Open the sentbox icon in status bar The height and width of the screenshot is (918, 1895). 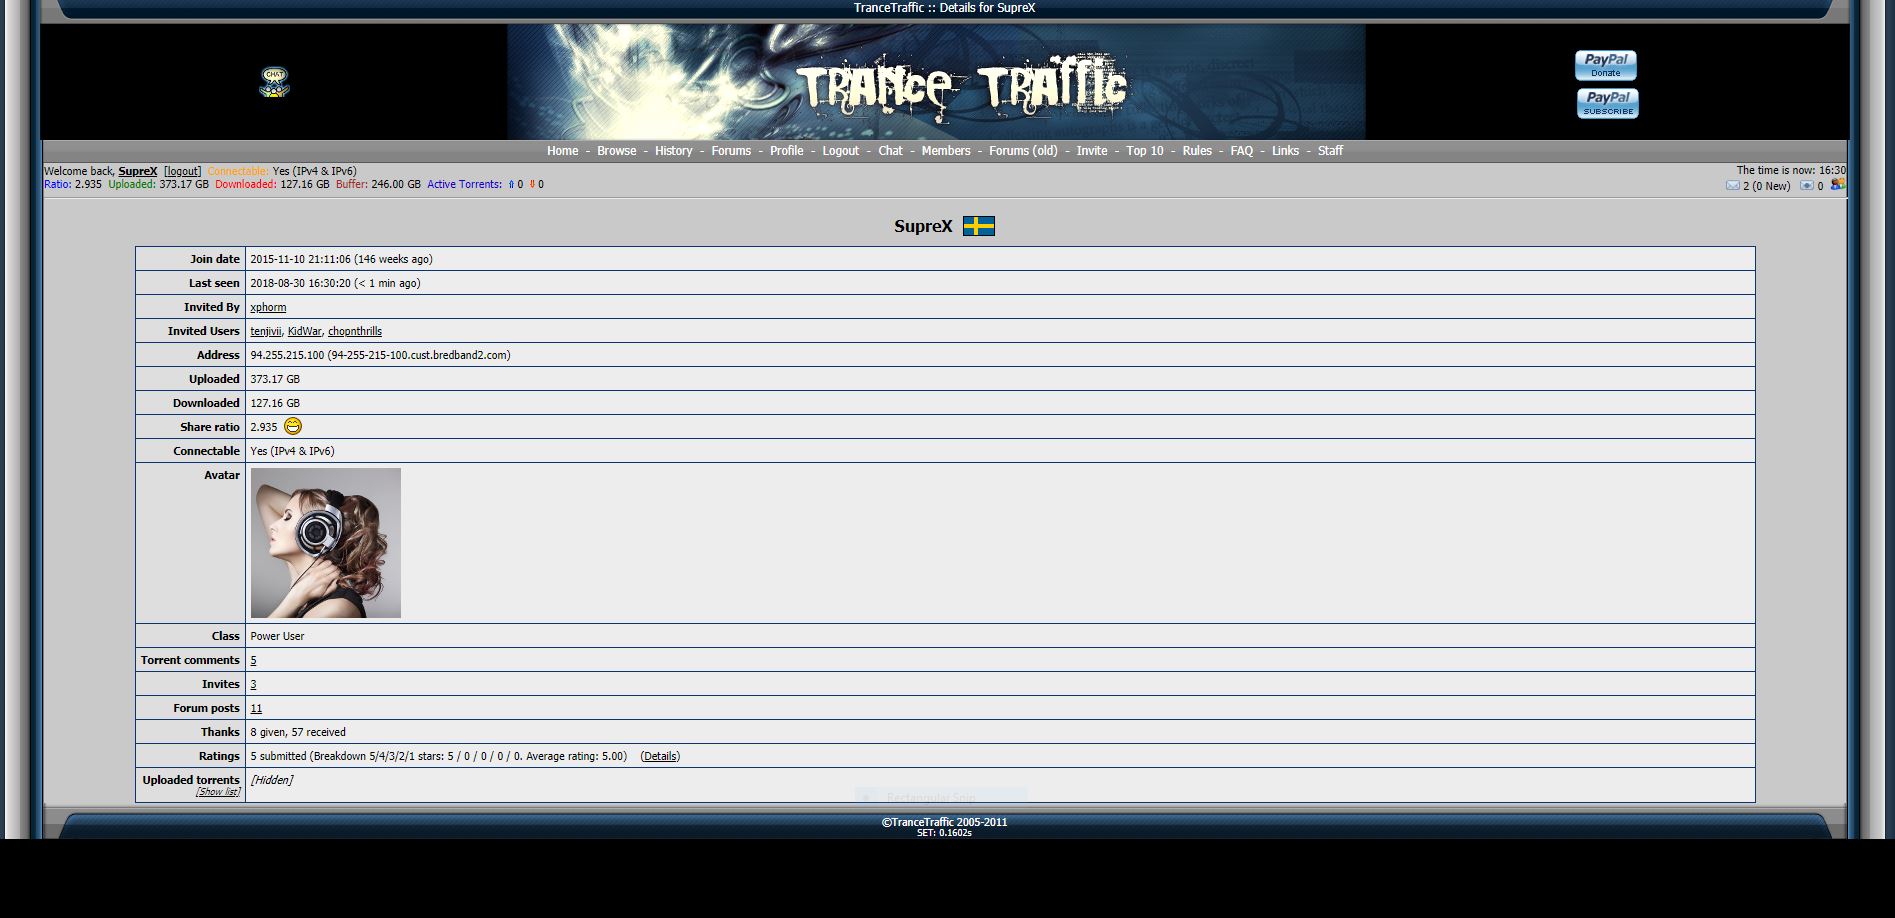(1807, 186)
